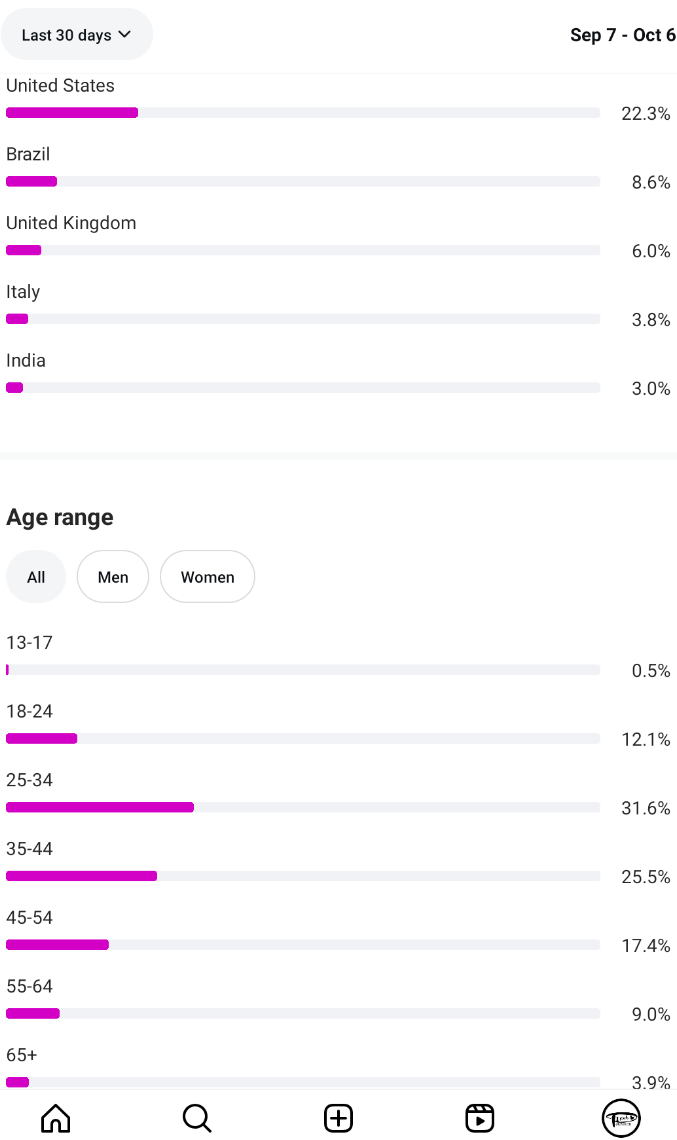Click the Sep 7 - Oct 6 date range

pyautogui.click(x=622, y=35)
